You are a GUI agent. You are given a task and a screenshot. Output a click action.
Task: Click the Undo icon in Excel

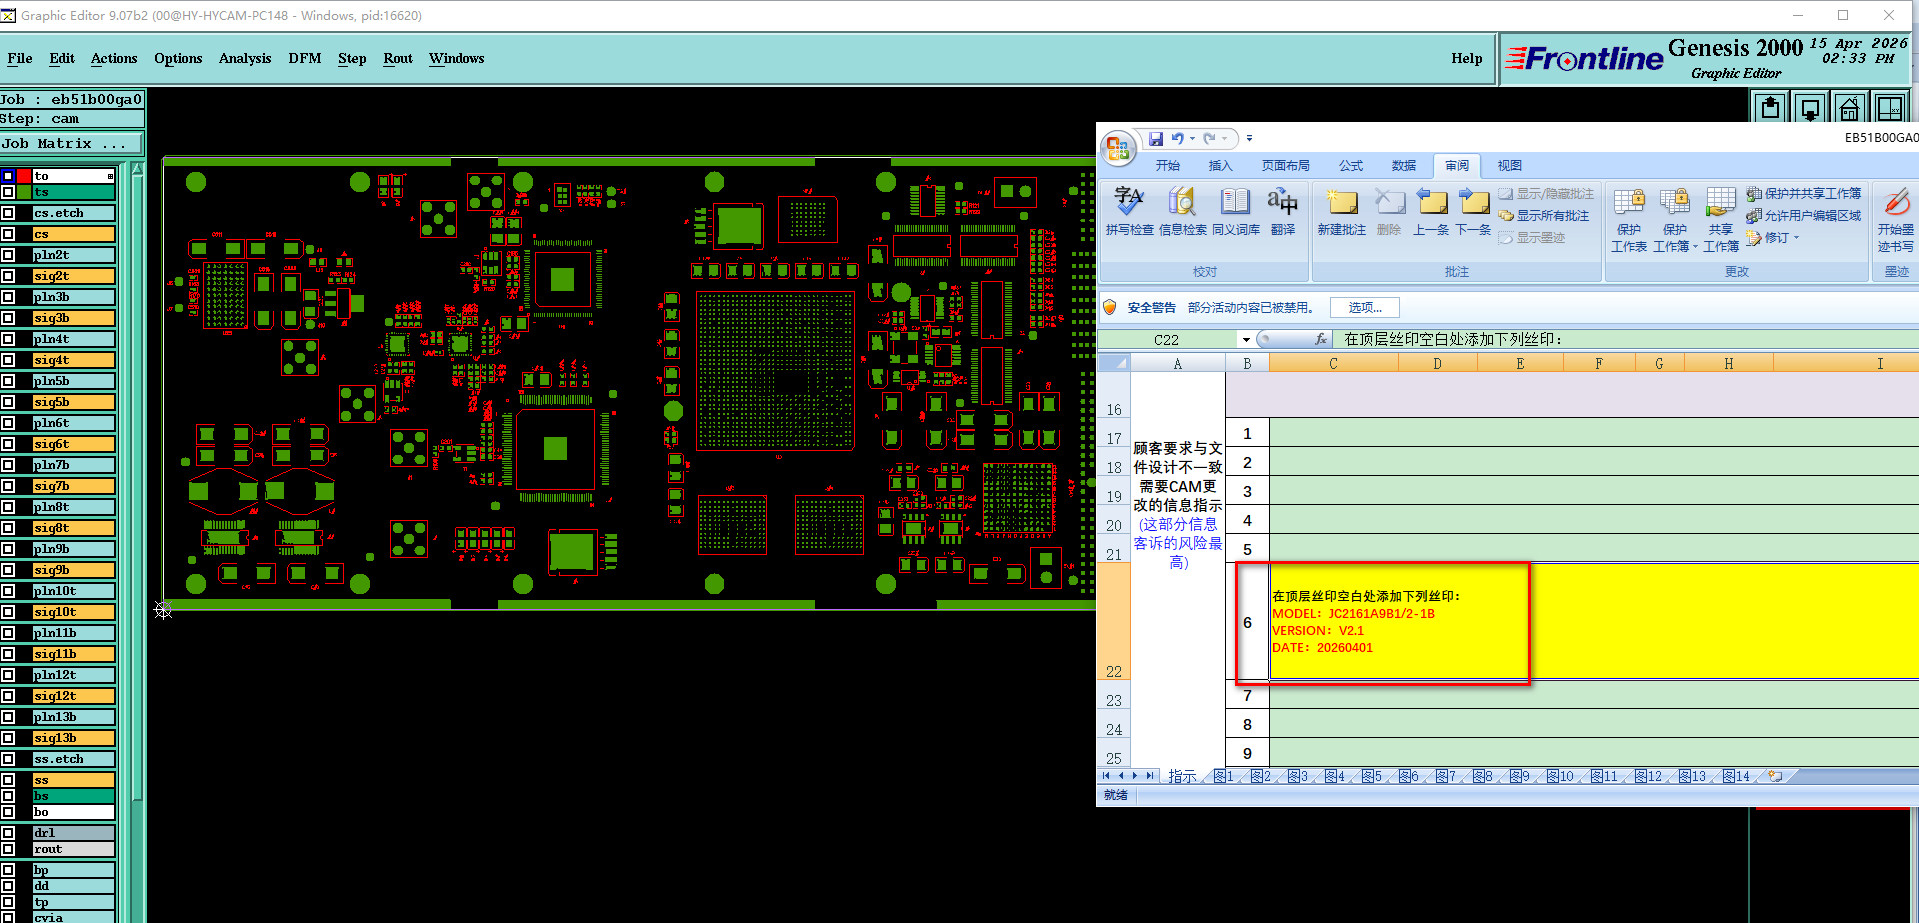[x=1178, y=139]
